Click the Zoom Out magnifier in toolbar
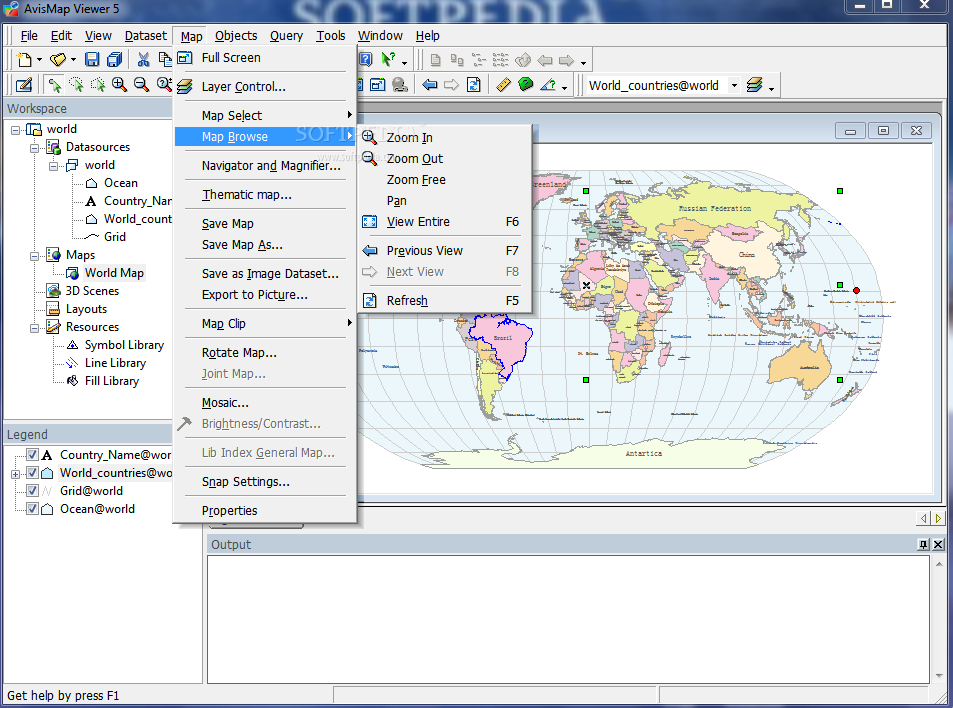This screenshot has height=708, width=953. tap(141, 85)
